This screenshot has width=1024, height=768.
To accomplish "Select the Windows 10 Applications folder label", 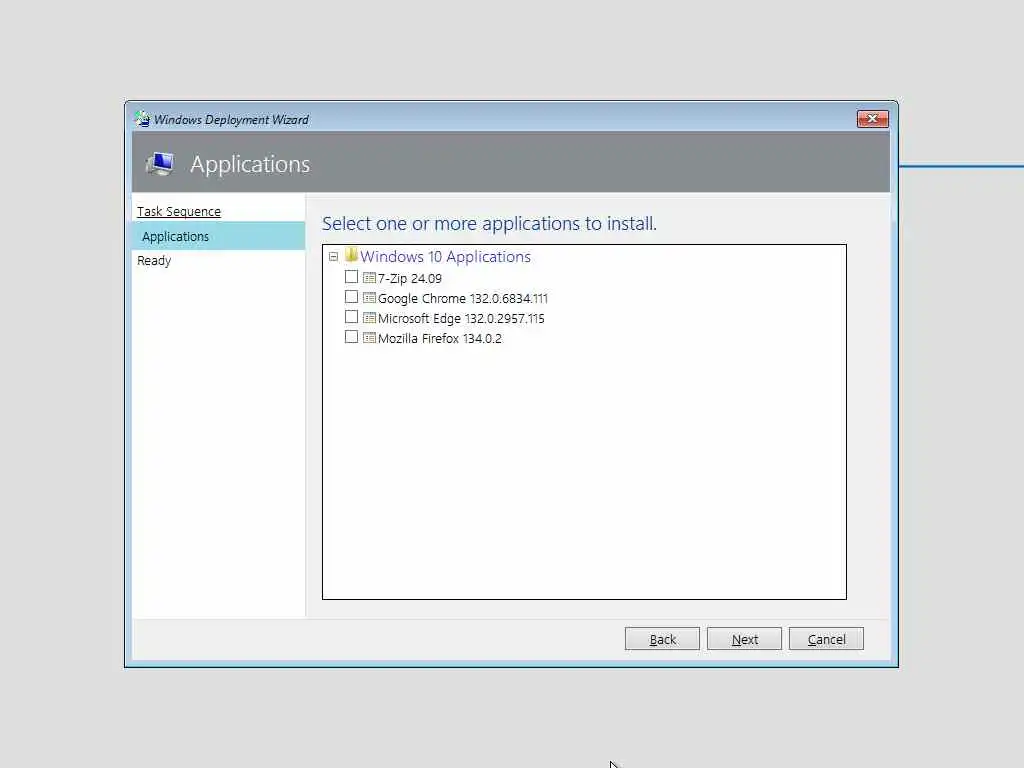I will click(x=445, y=257).
